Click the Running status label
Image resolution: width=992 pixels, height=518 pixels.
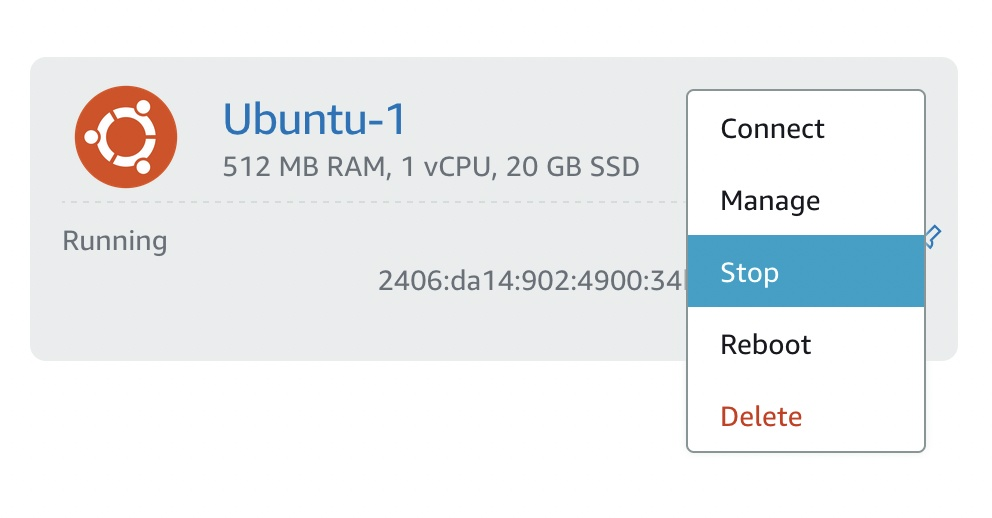point(115,241)
